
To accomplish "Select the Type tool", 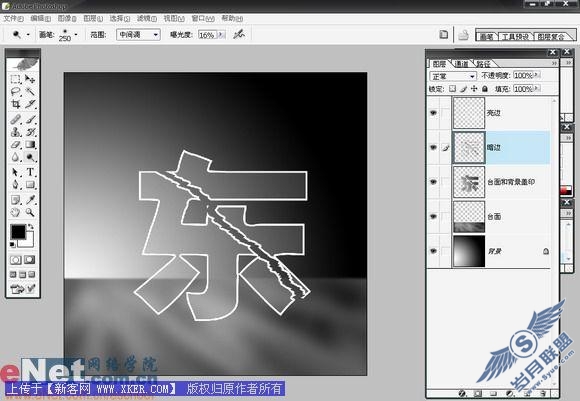I will [30, 172].
